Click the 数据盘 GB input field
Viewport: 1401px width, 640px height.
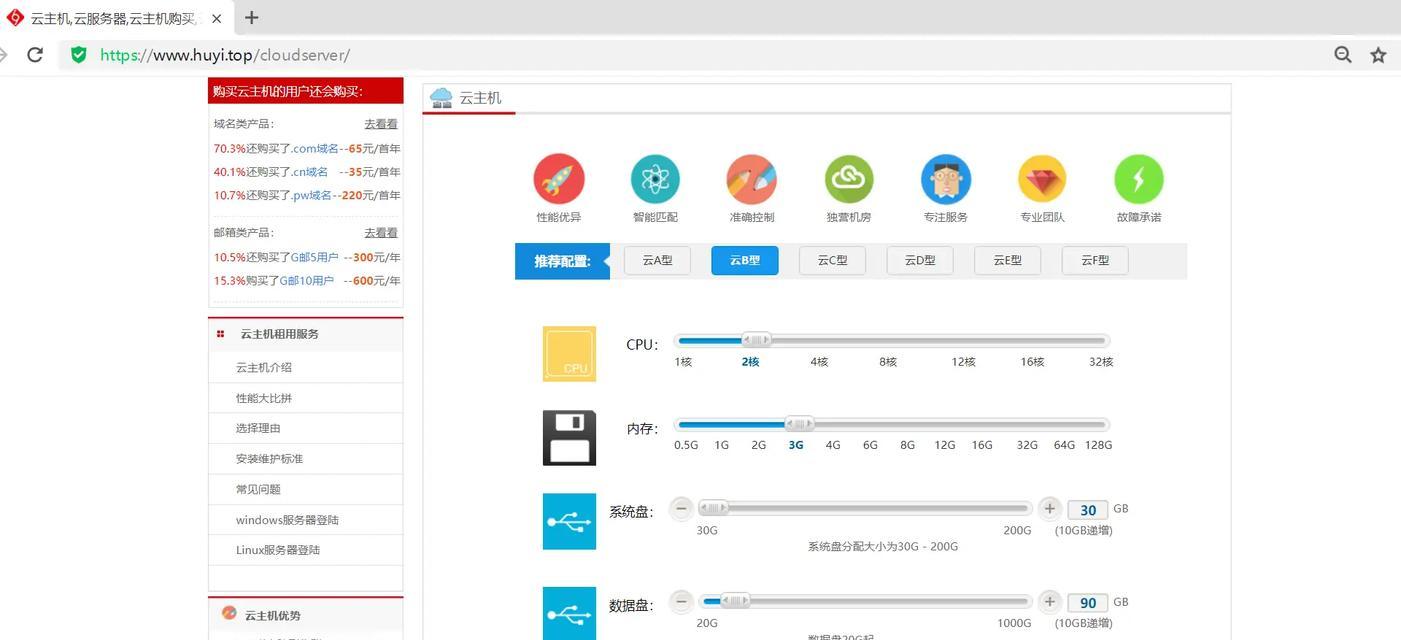(x=1088, y=603)
